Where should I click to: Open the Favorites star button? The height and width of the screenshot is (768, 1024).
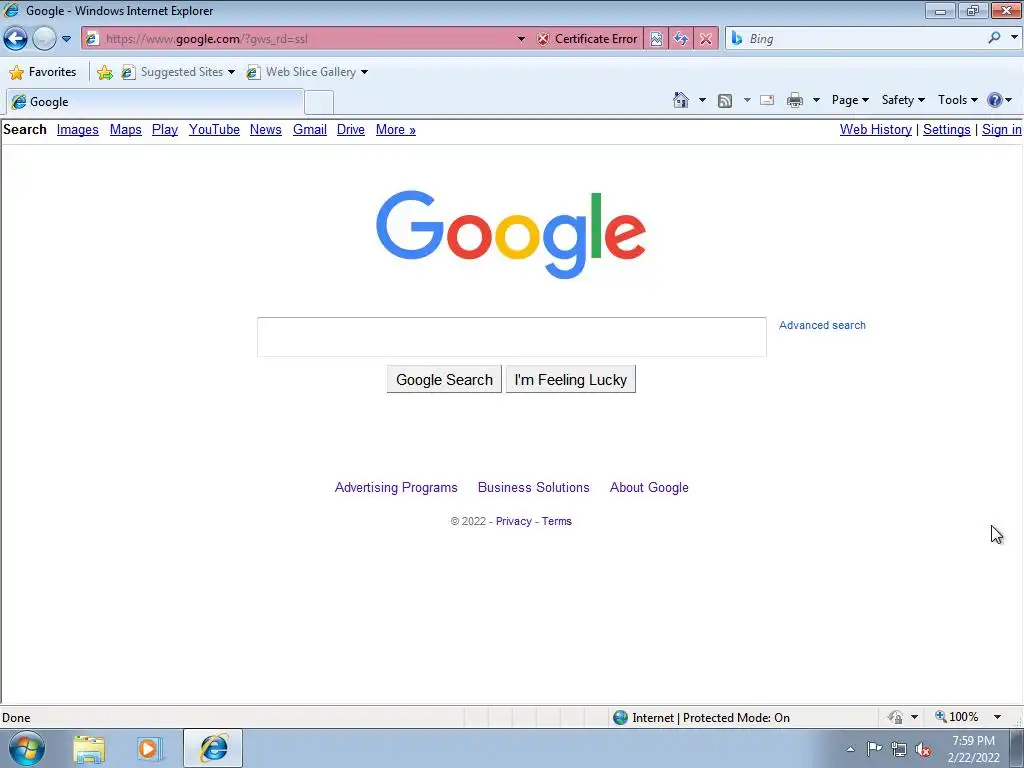(x=43, y=72)
